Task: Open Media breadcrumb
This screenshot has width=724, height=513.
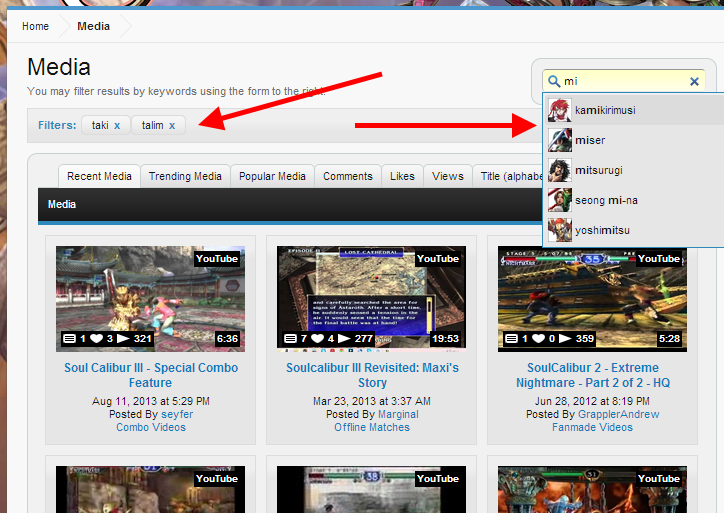Action: (93, 26)
